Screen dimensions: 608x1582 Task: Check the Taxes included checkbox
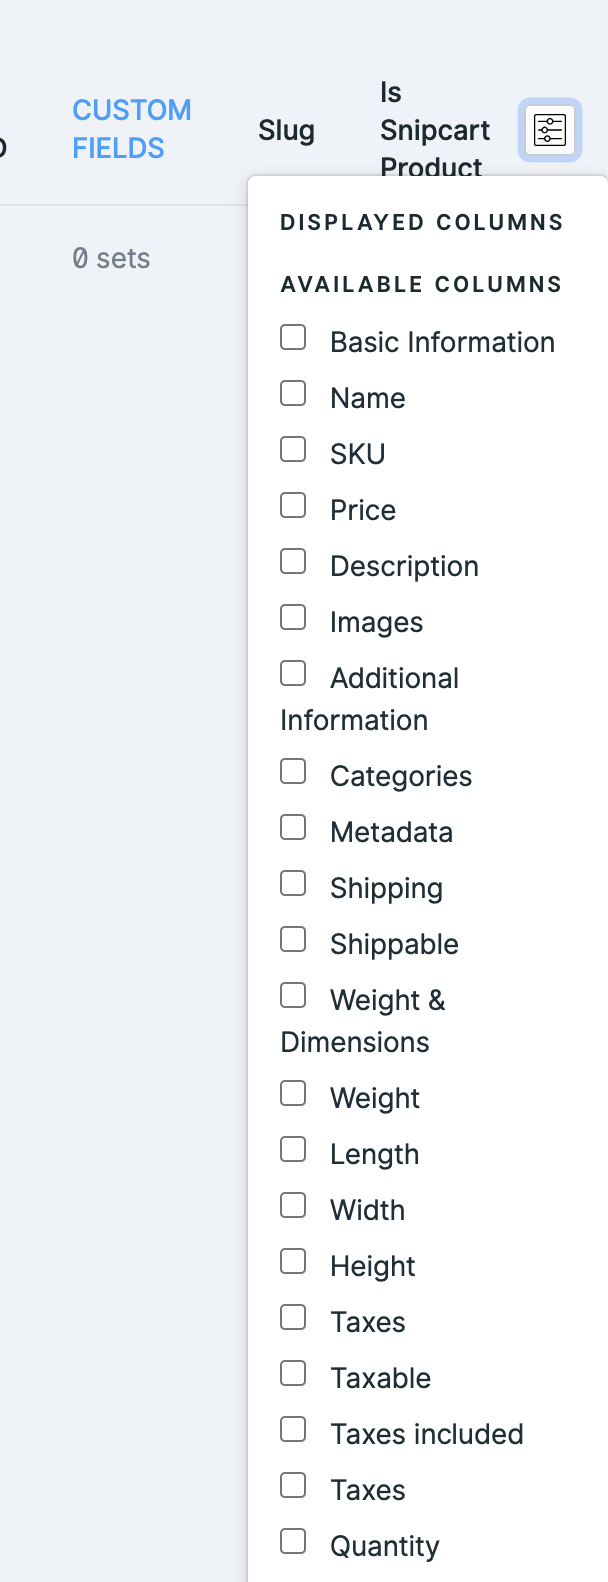pos(293,1429)
